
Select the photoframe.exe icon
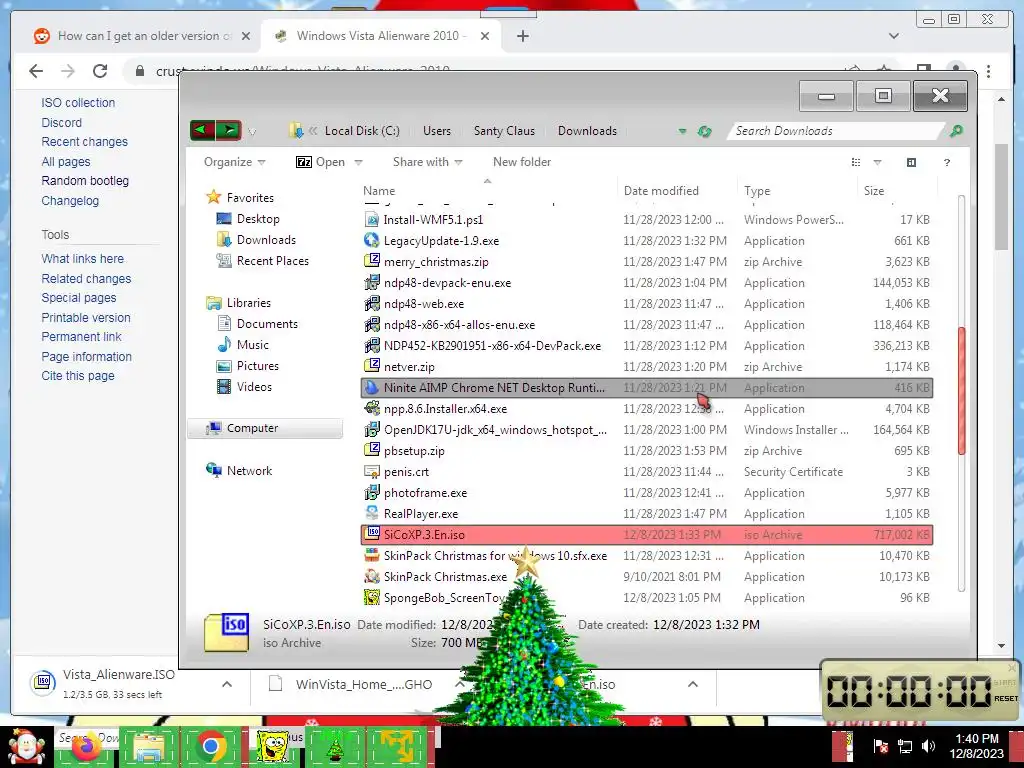click(x=372, y=492)
